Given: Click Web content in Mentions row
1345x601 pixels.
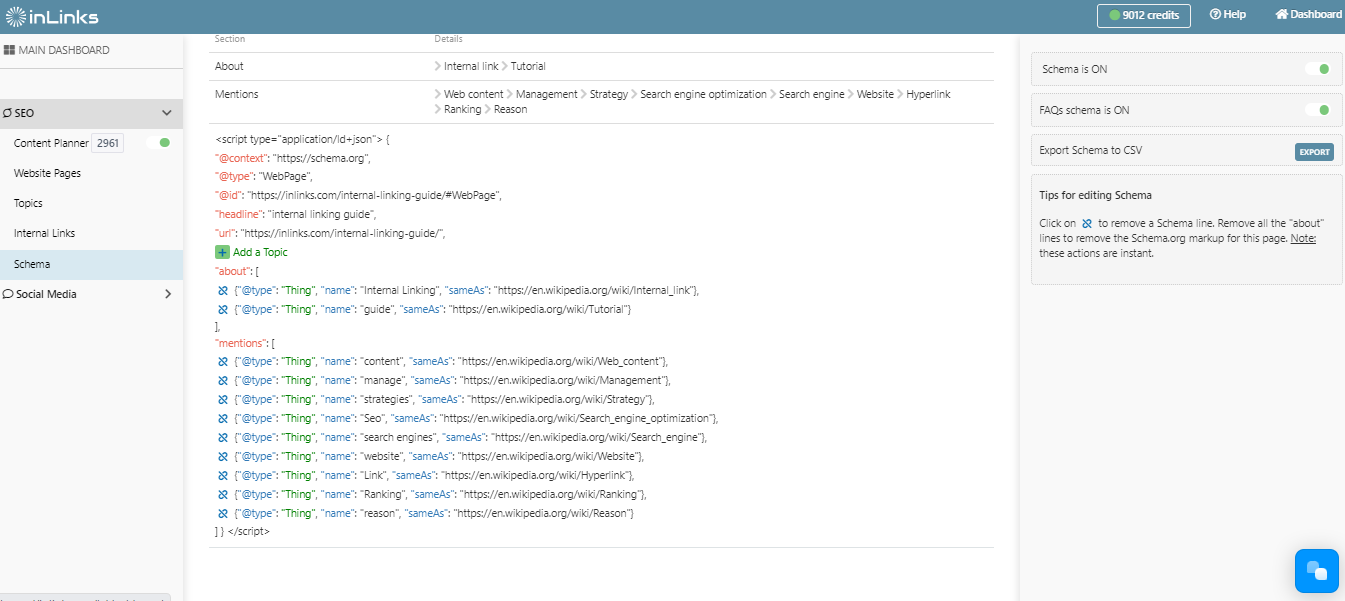Looking at the screenshot, I should (x=474, y=94).
